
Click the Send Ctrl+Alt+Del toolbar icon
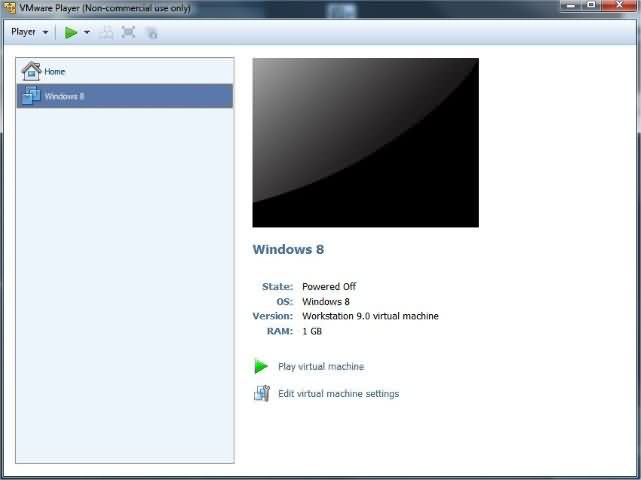(106, 33)
